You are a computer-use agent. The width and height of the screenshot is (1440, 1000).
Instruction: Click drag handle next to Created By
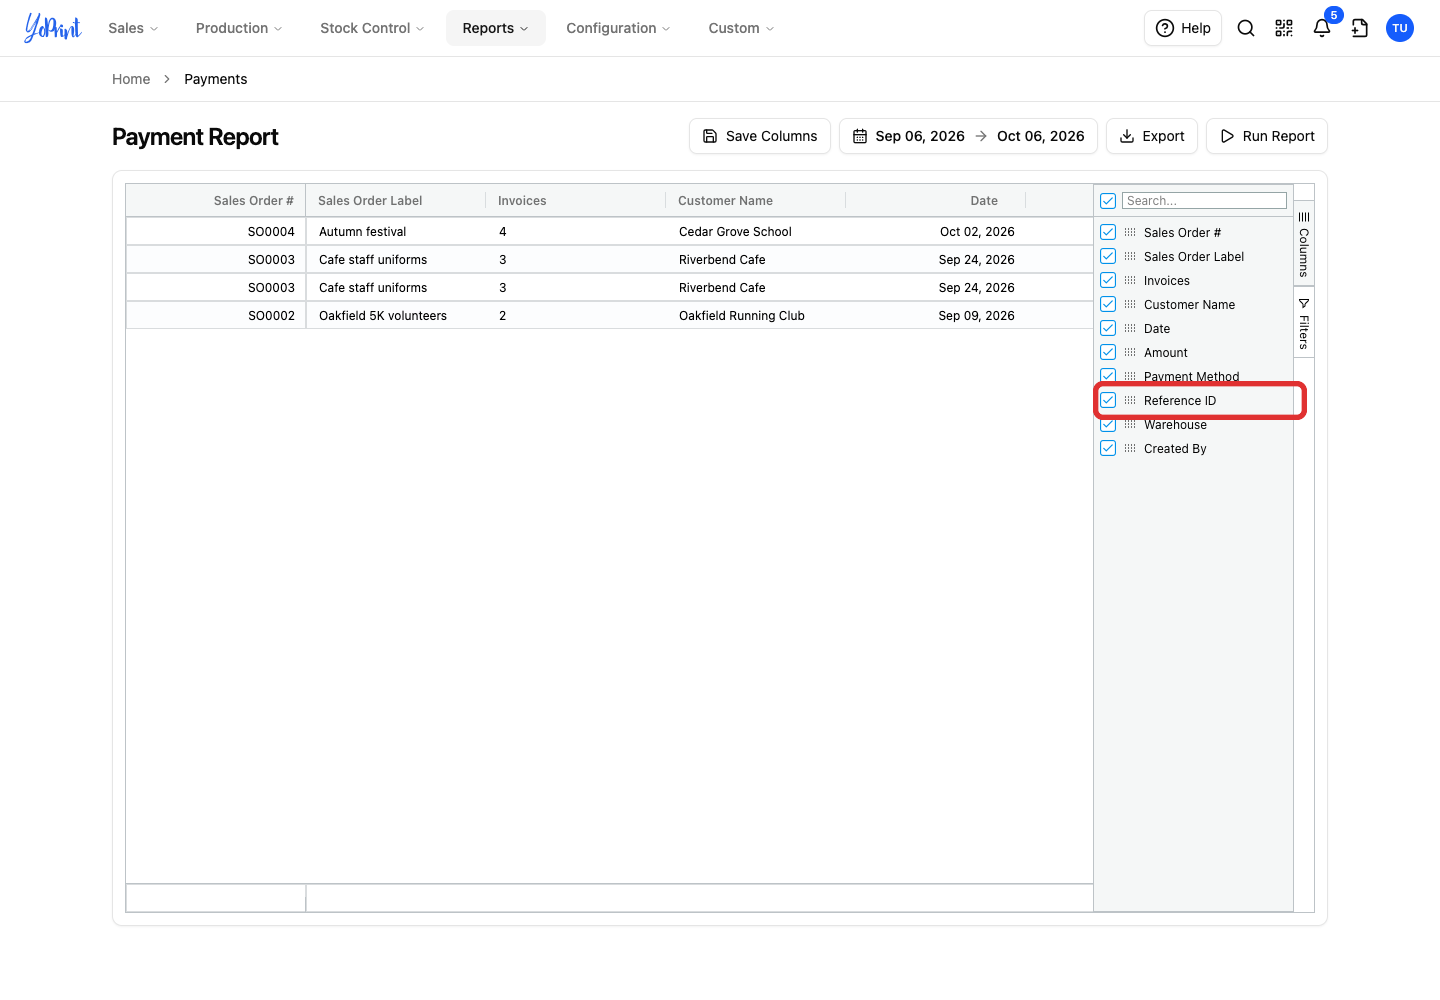[1130, 448]
